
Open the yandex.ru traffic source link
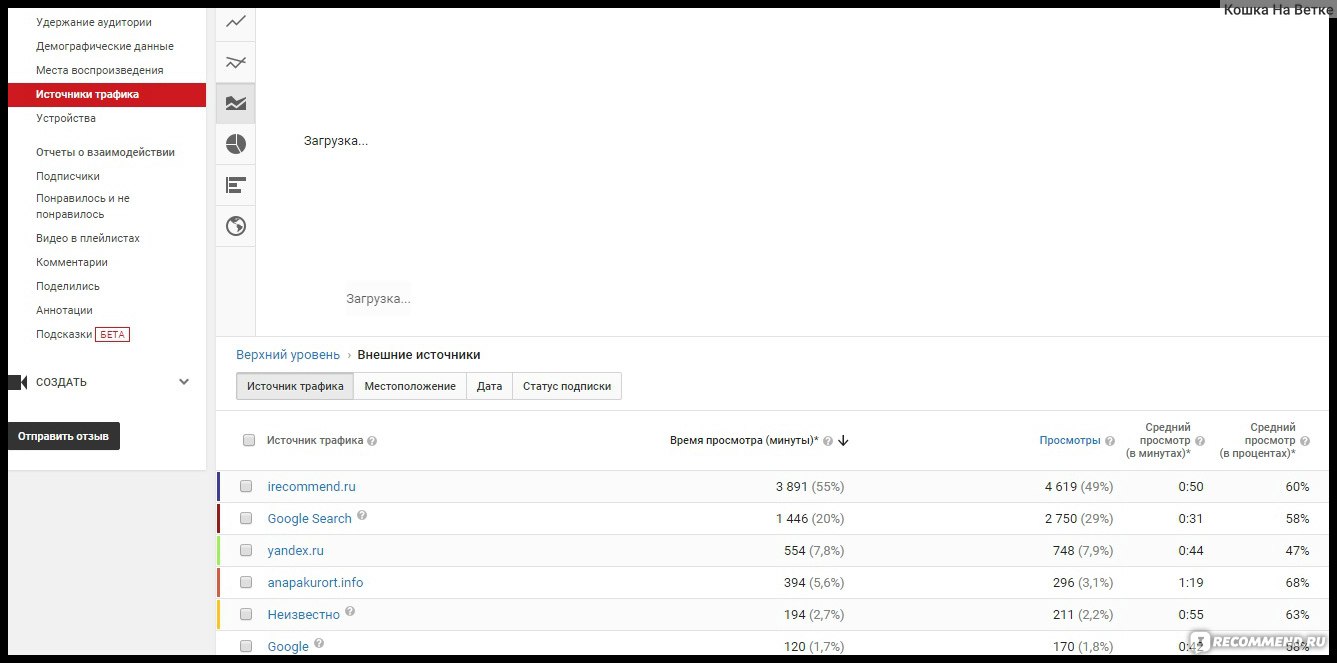(x=296, y=551)
